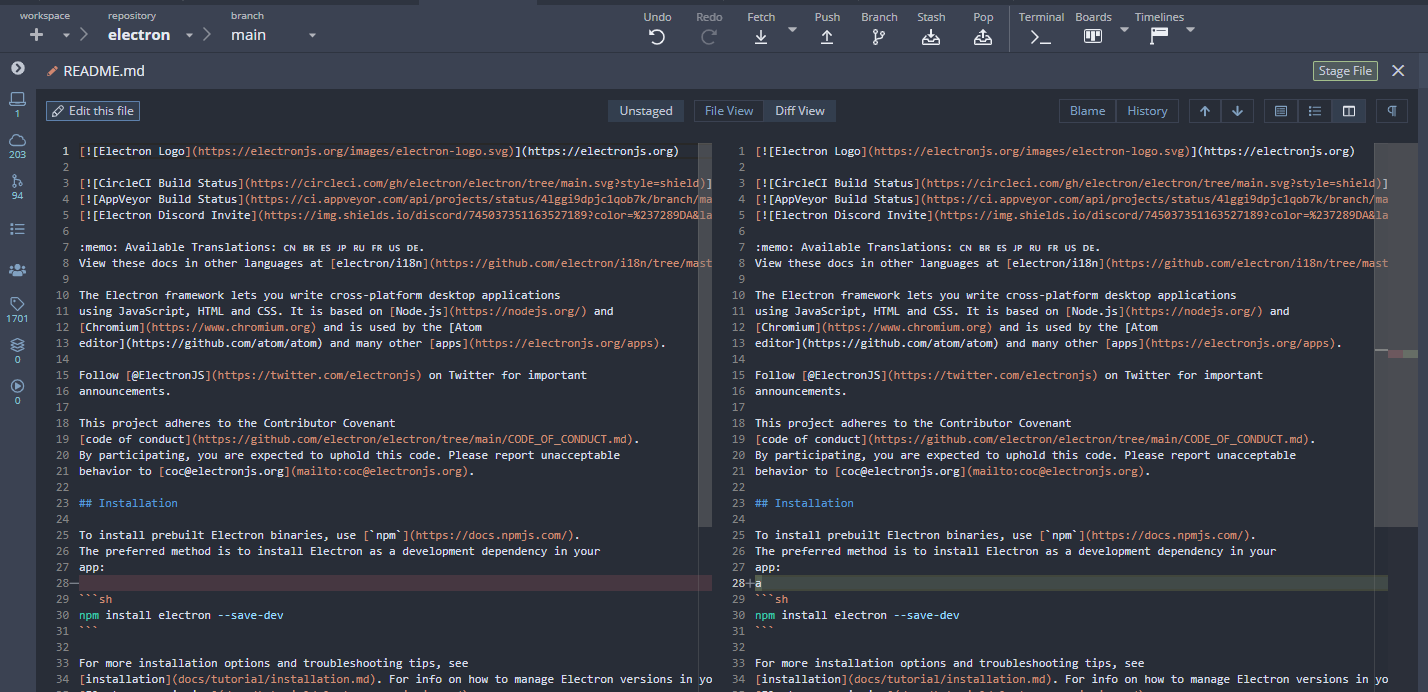Fetch changes from remote
Screen dimensions: 1428x692
click(761, 28)
